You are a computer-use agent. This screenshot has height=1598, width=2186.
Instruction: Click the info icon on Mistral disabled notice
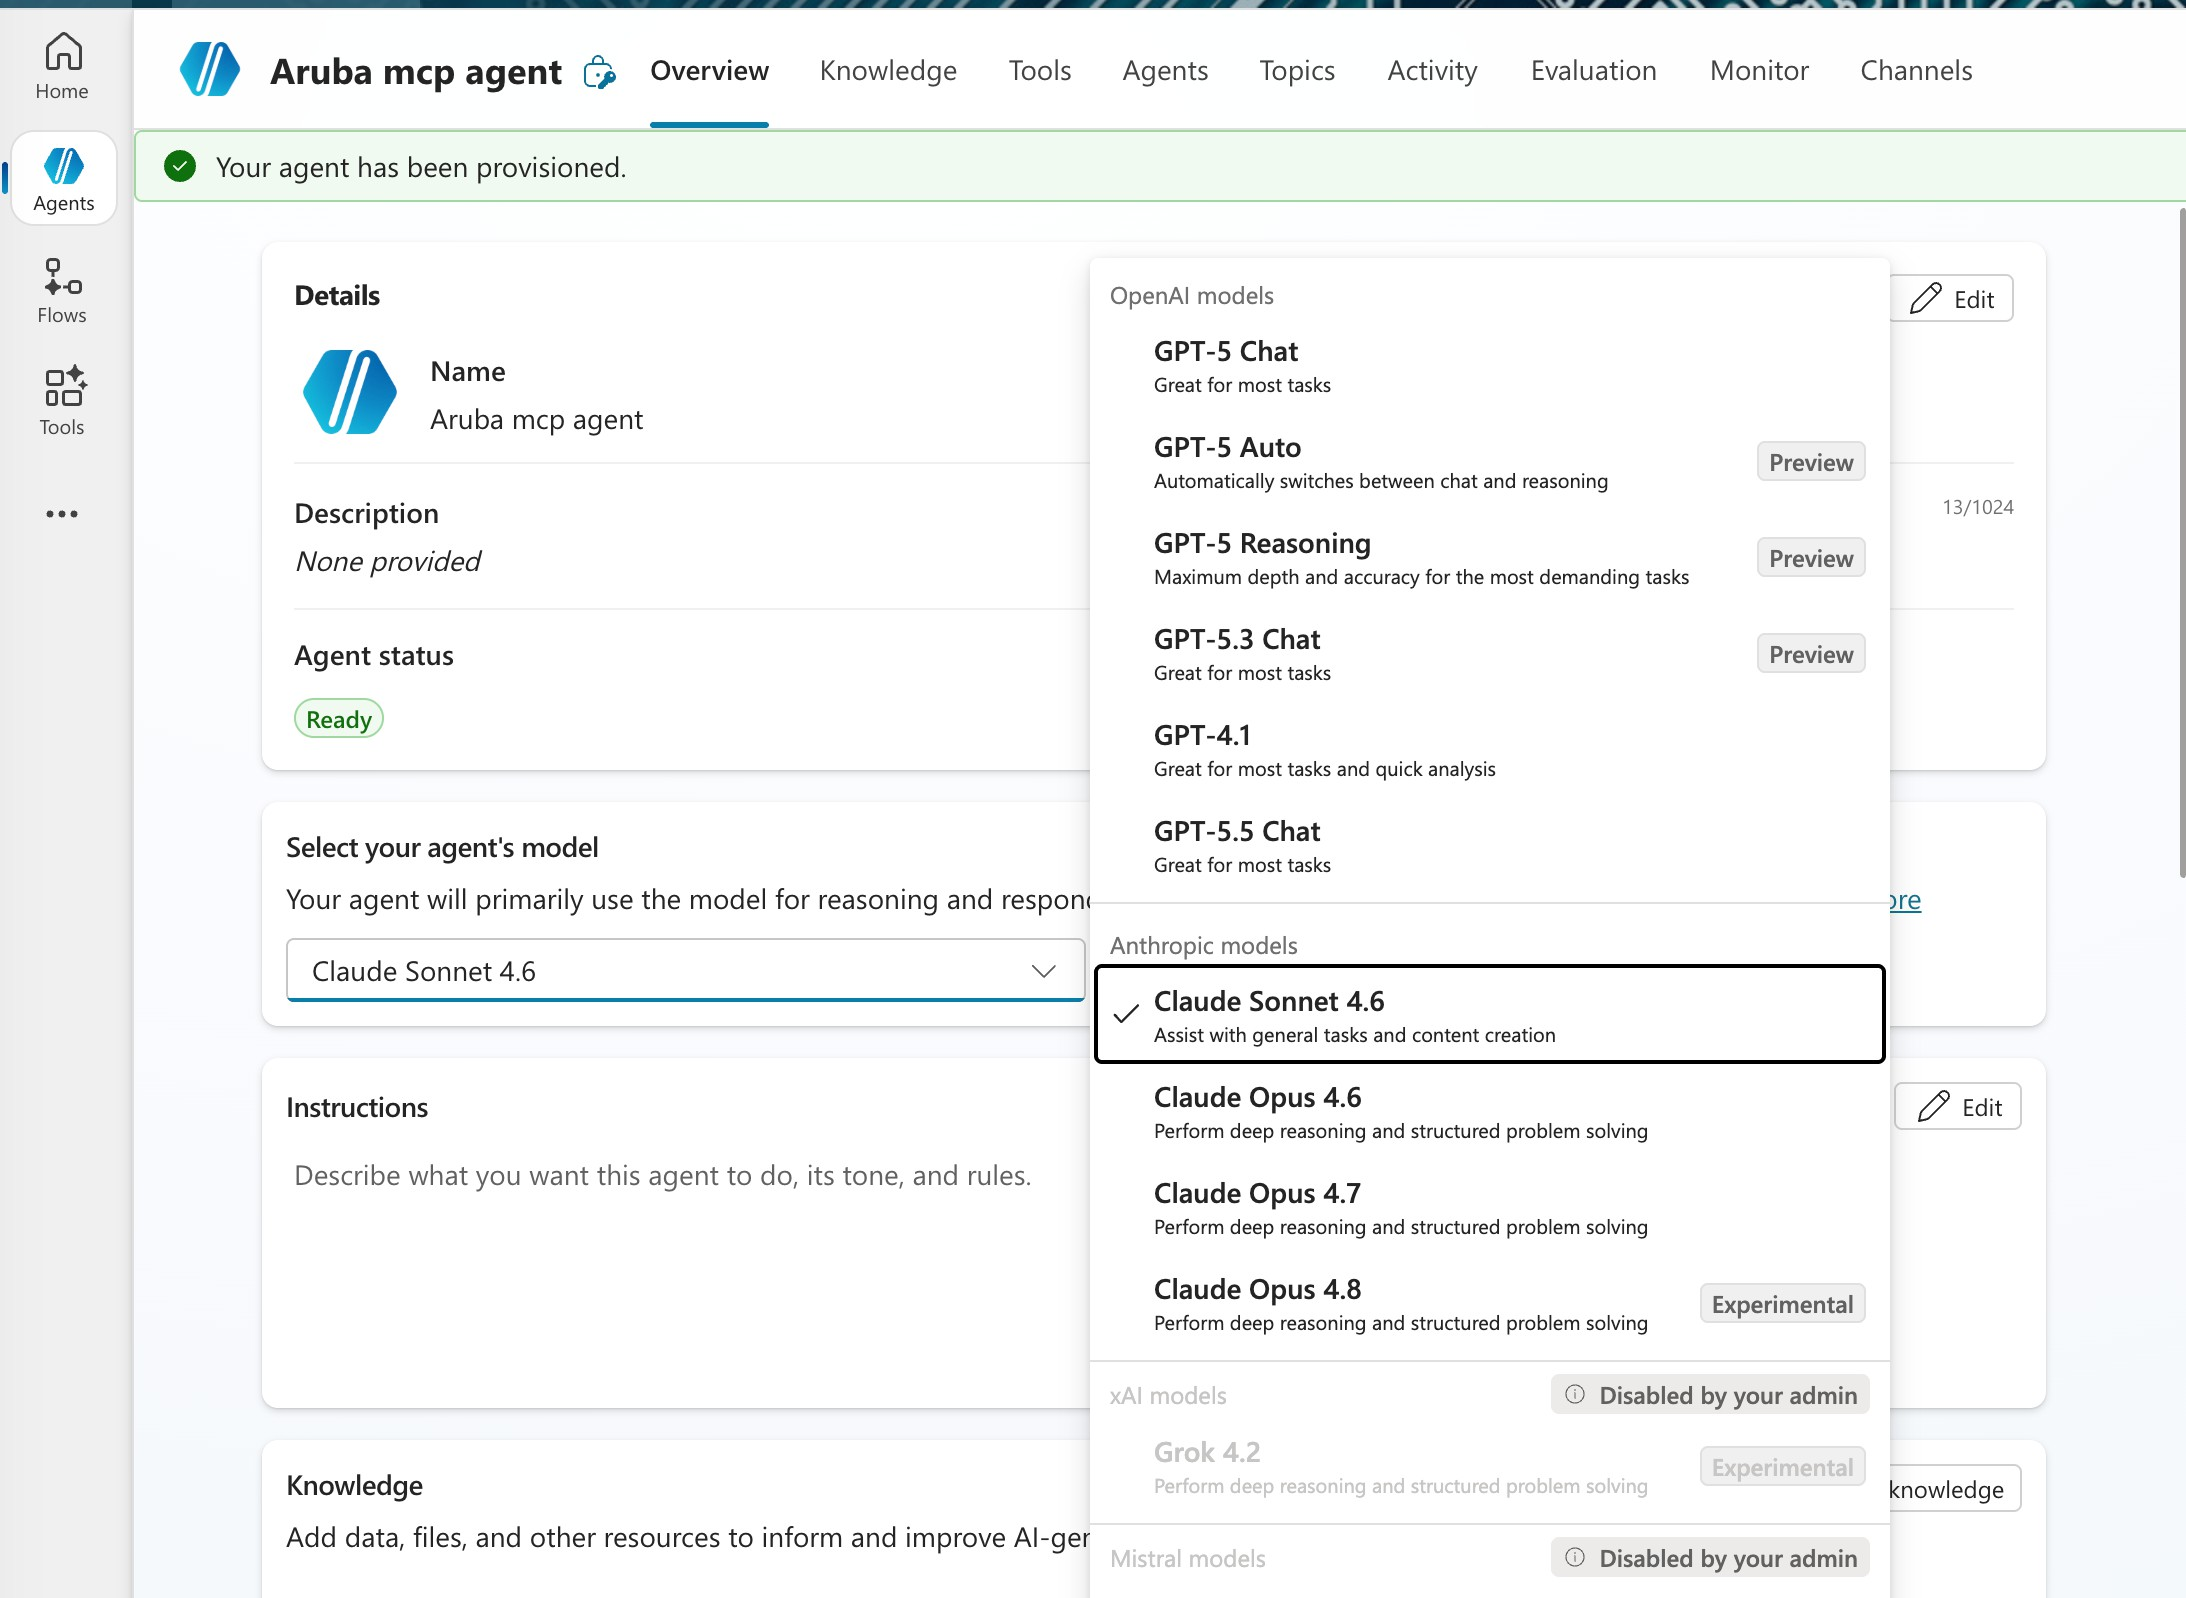tap(1575, 1557)
